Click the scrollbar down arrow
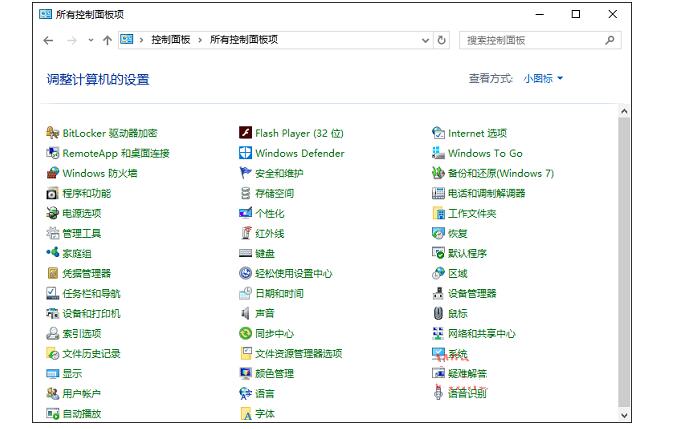The width and height of the screenshot is (676, 429). point(624,415)
